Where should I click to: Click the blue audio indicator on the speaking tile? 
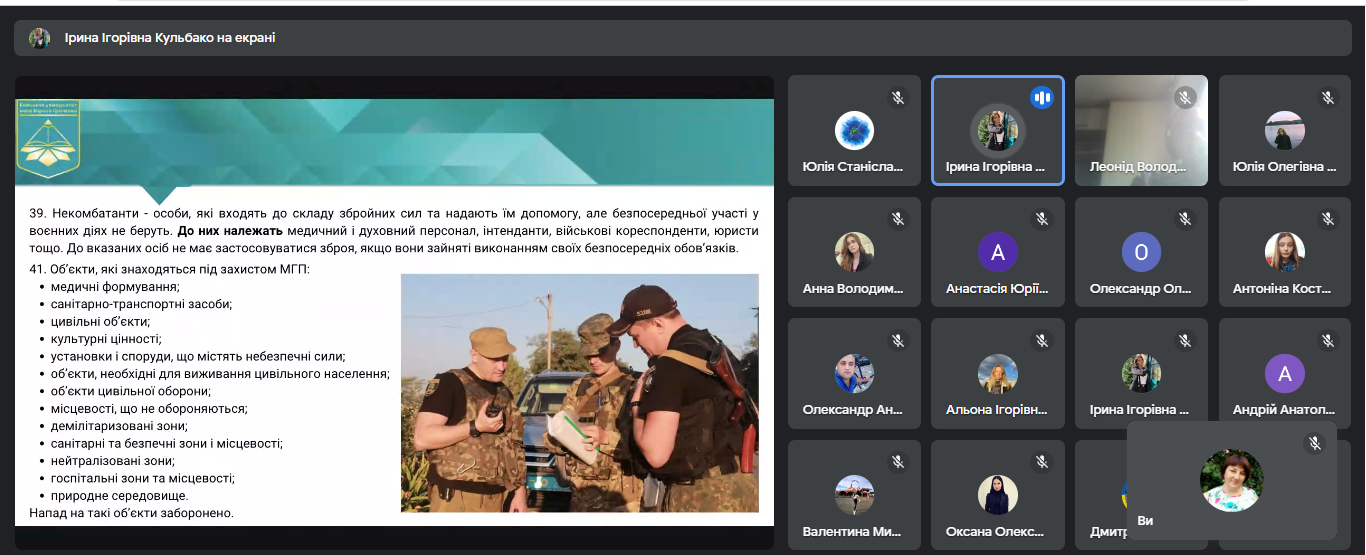pyautogui.click(x=1041, y=98)
